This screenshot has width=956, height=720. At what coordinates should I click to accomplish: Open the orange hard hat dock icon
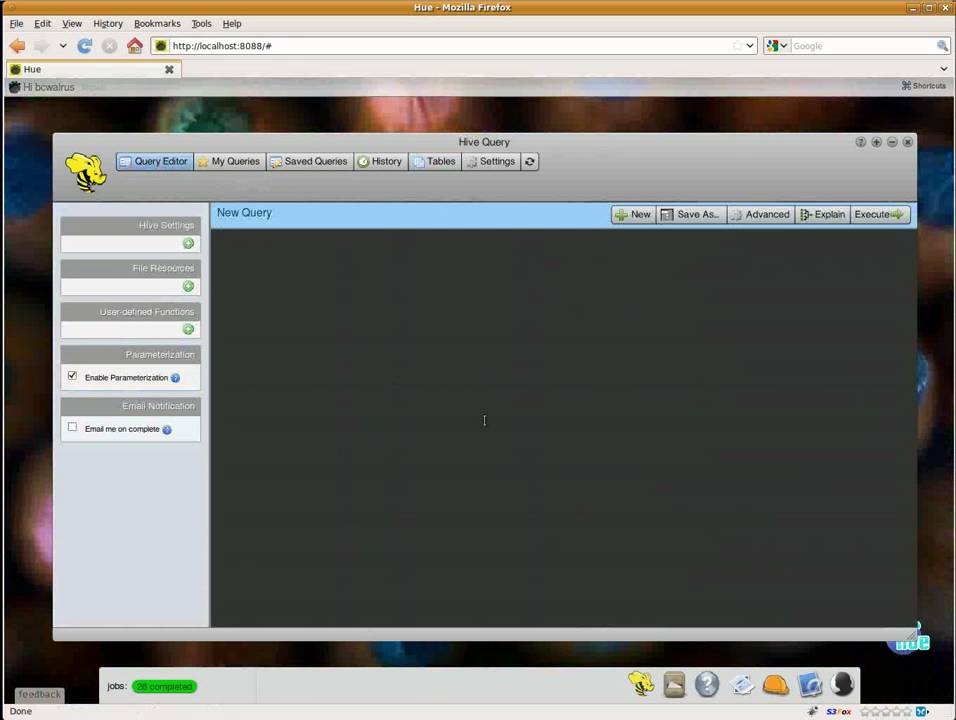(x=776, y=685)
